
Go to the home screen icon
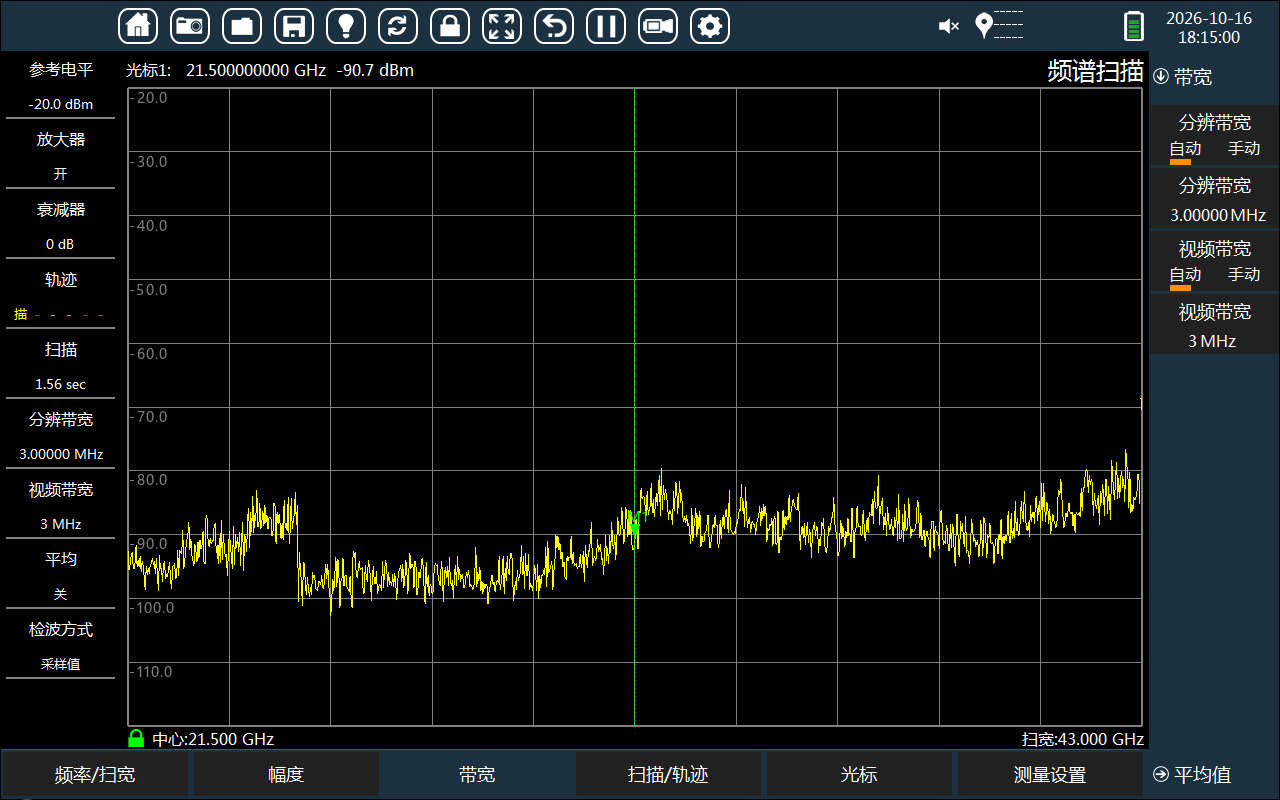pyautogui.click(x=138, y=26)
